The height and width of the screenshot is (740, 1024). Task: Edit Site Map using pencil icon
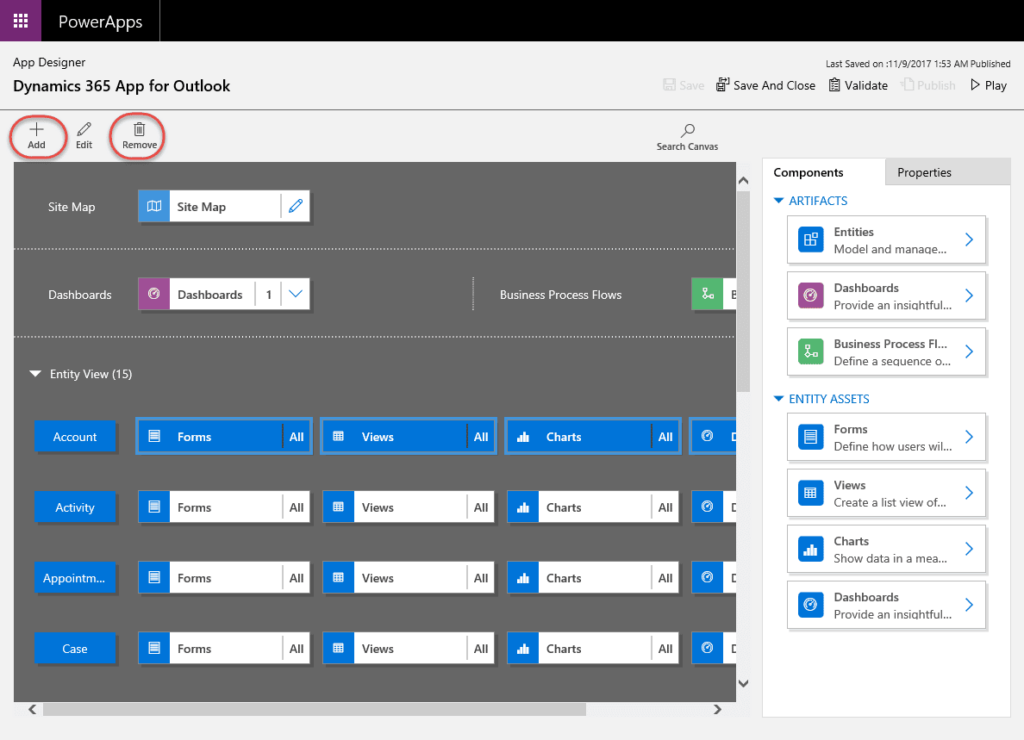point(295,207)
